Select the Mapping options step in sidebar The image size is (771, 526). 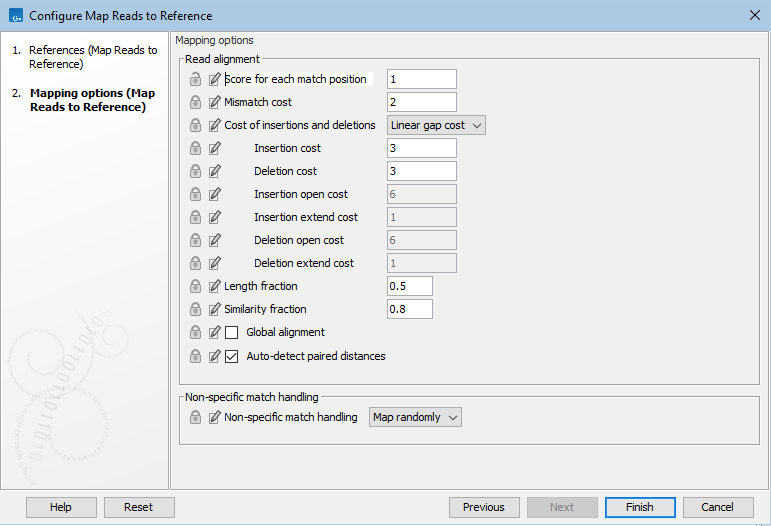click(92, 100)
